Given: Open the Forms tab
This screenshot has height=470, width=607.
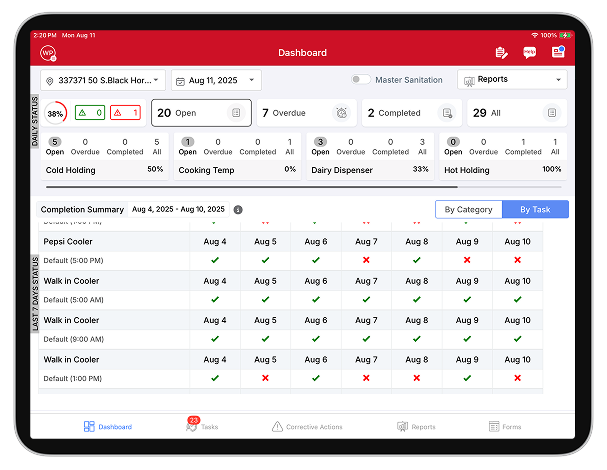Looking at the screenshot, I should point(505,426).
